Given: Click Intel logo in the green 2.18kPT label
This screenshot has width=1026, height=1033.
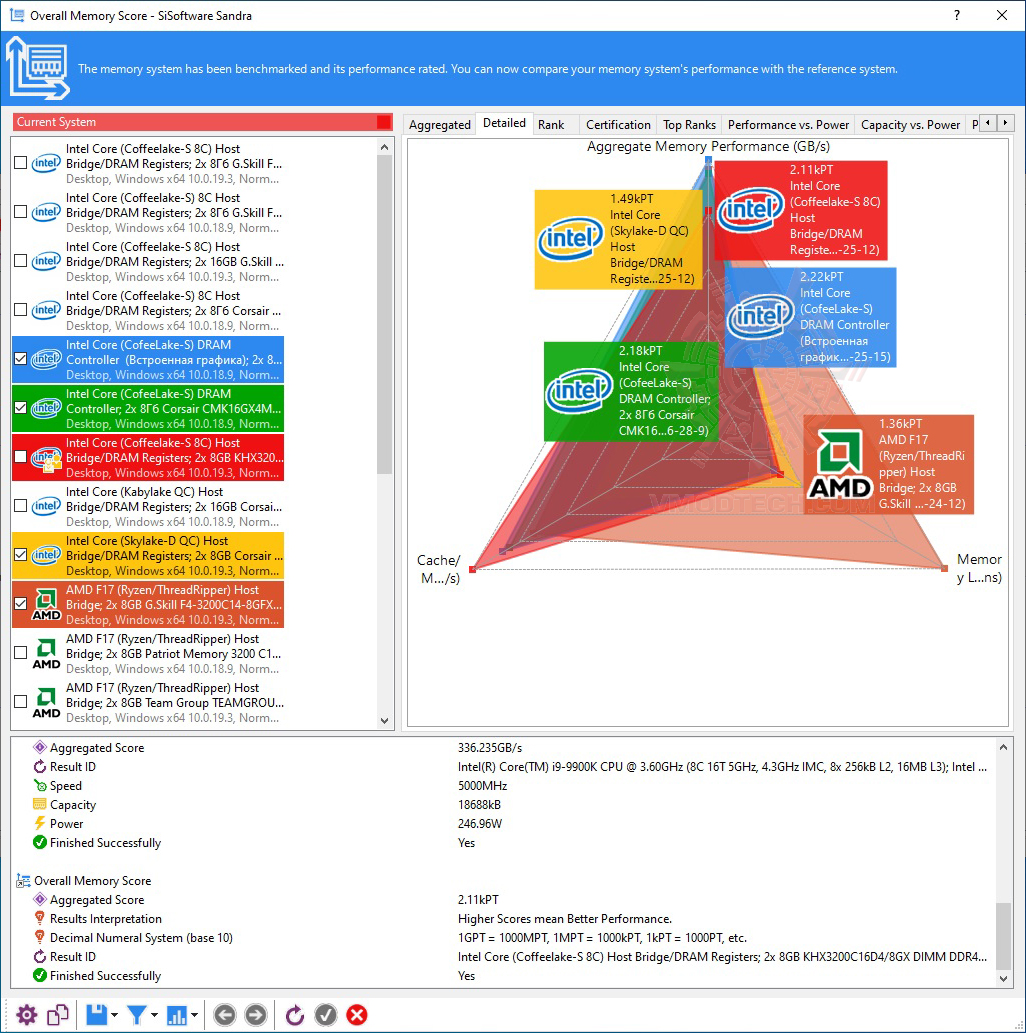Looking at the screenshot, I should pyautogui.click(x=579, y=391).
